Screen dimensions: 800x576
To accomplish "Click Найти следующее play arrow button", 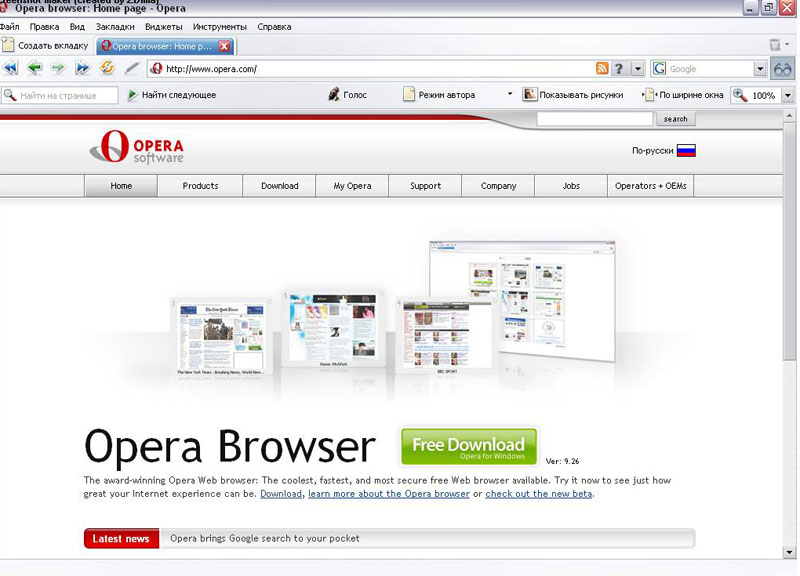I will [172, 95].
